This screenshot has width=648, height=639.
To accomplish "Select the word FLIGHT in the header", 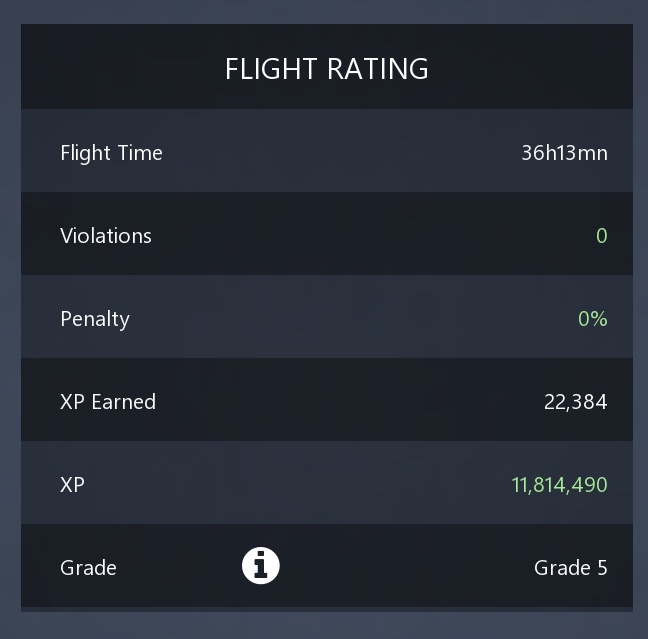I will [271, 69].
